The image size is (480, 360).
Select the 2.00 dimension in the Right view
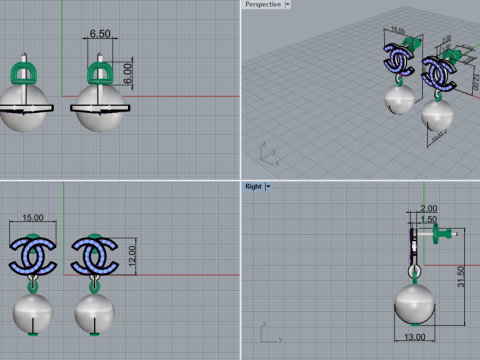coord(429,209)
